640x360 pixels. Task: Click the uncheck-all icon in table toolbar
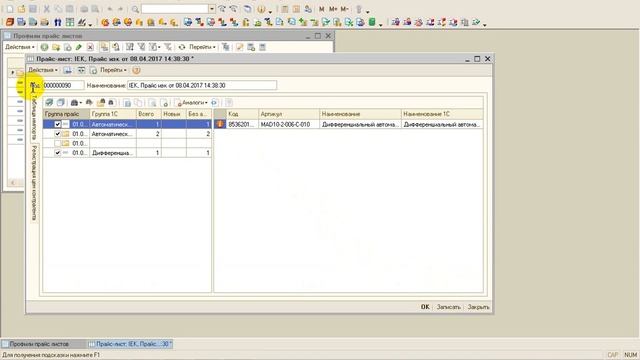pyautogui.click(x=61, y=102)
